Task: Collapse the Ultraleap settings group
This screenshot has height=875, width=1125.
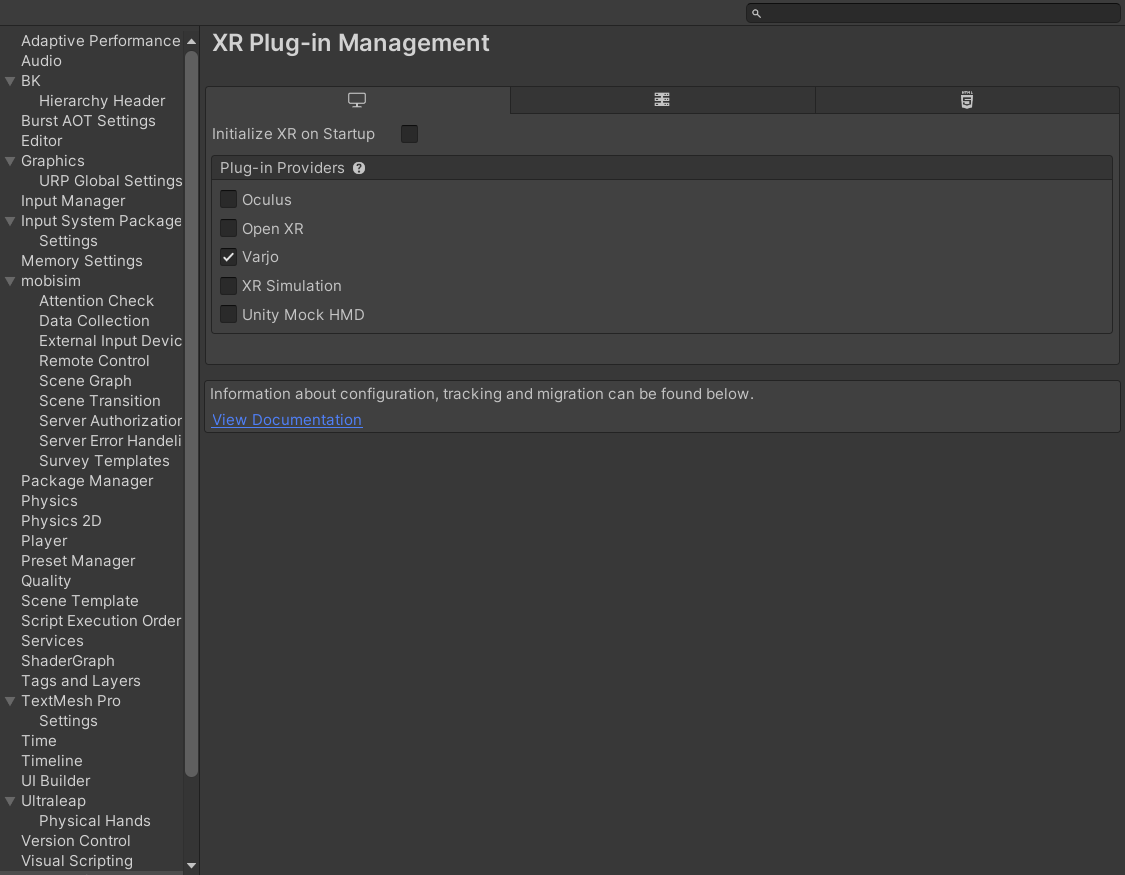Action: pyautogui.click(x=10, y=801)
